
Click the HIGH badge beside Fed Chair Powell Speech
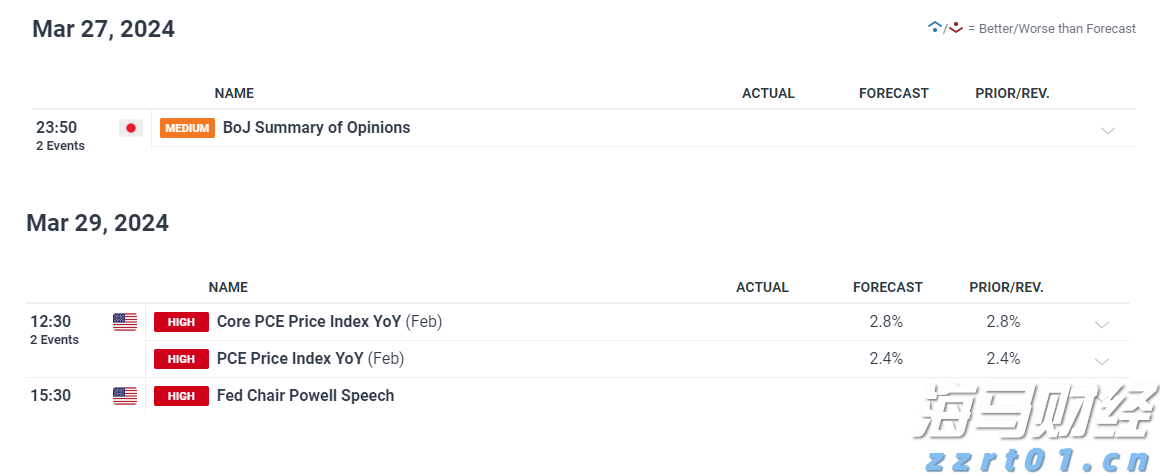181,396
